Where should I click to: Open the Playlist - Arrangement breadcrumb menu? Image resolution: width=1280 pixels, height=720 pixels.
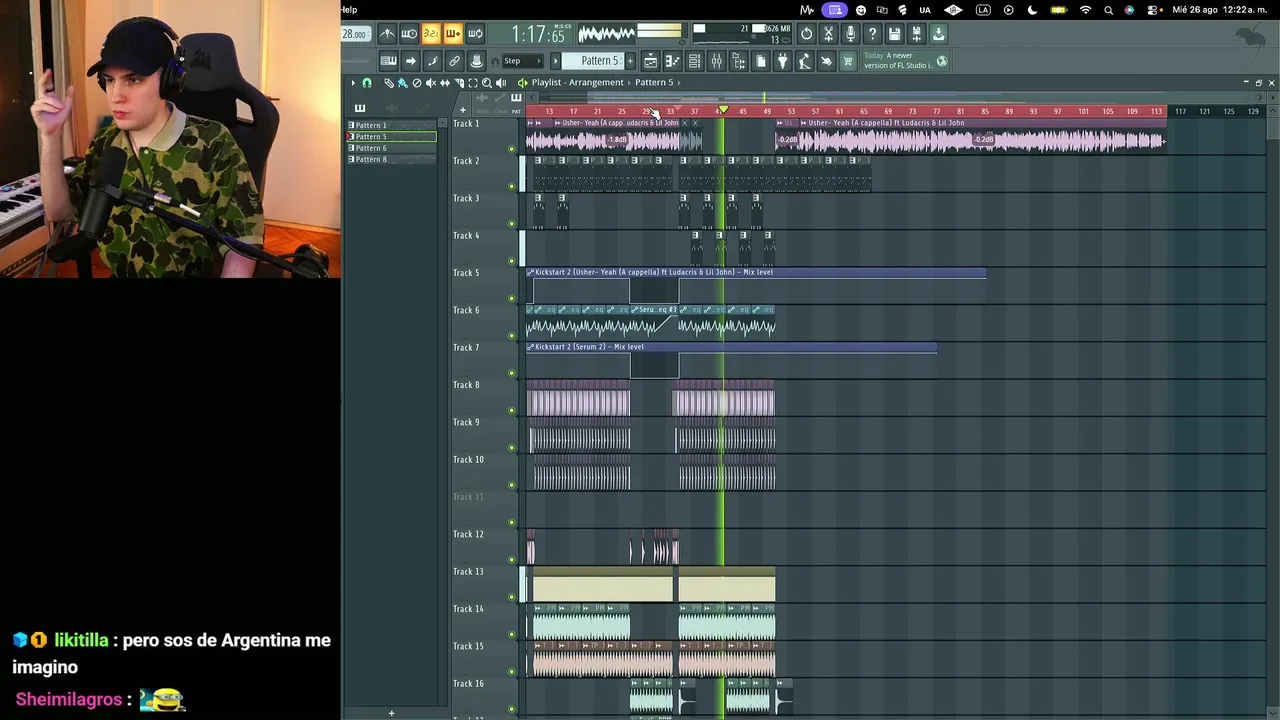[x=577, y=82]
